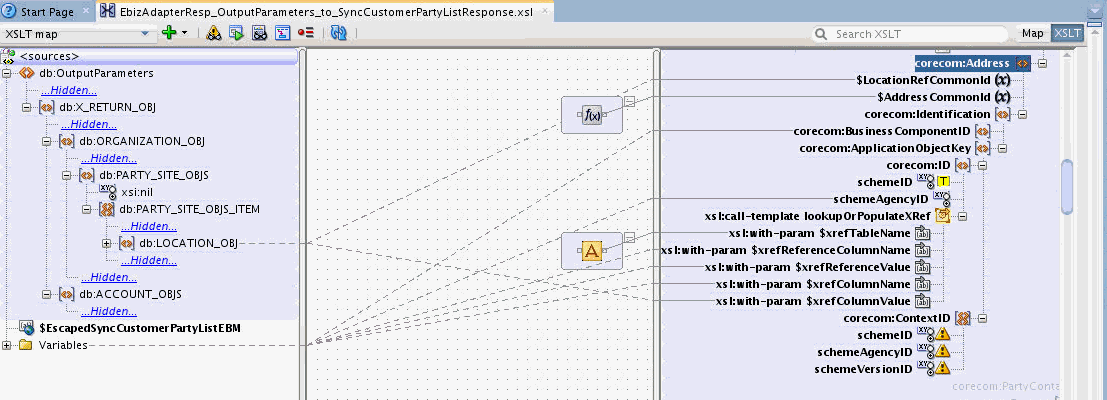Click Hidden link directly under db:PARTY_SITE_OBJS_ITEM

coord(148,226)
